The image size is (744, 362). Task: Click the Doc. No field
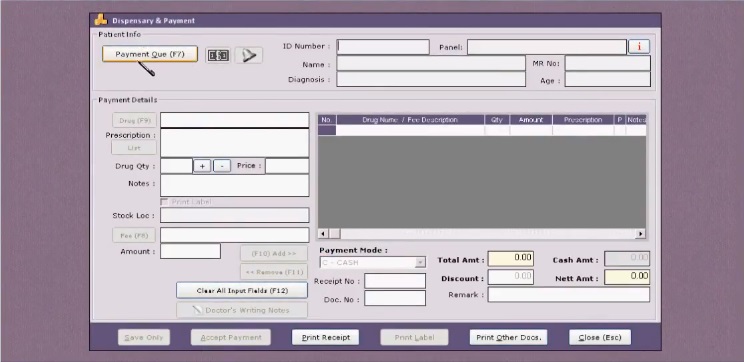395,298
